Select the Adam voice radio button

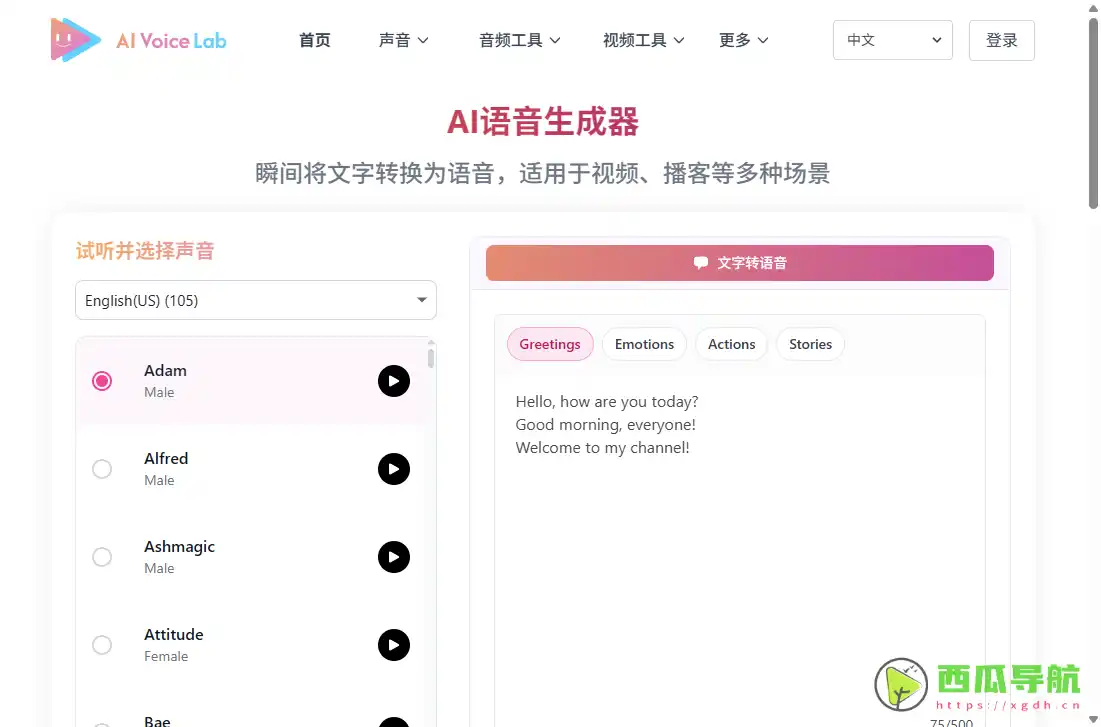coord(102,381)
